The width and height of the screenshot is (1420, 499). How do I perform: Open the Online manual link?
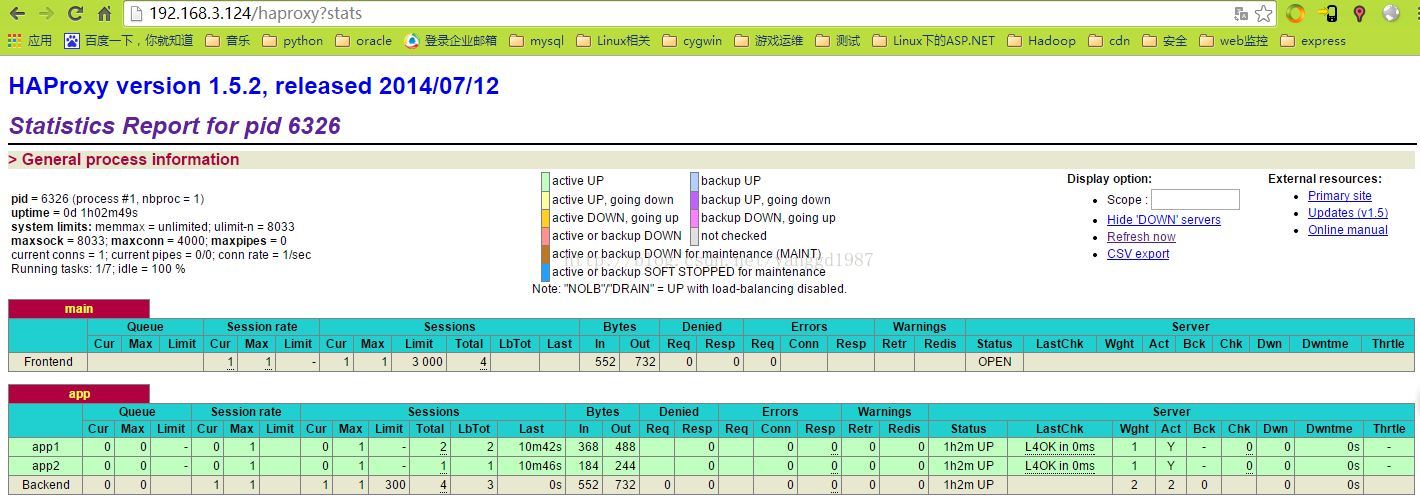tap(1348, 230)
